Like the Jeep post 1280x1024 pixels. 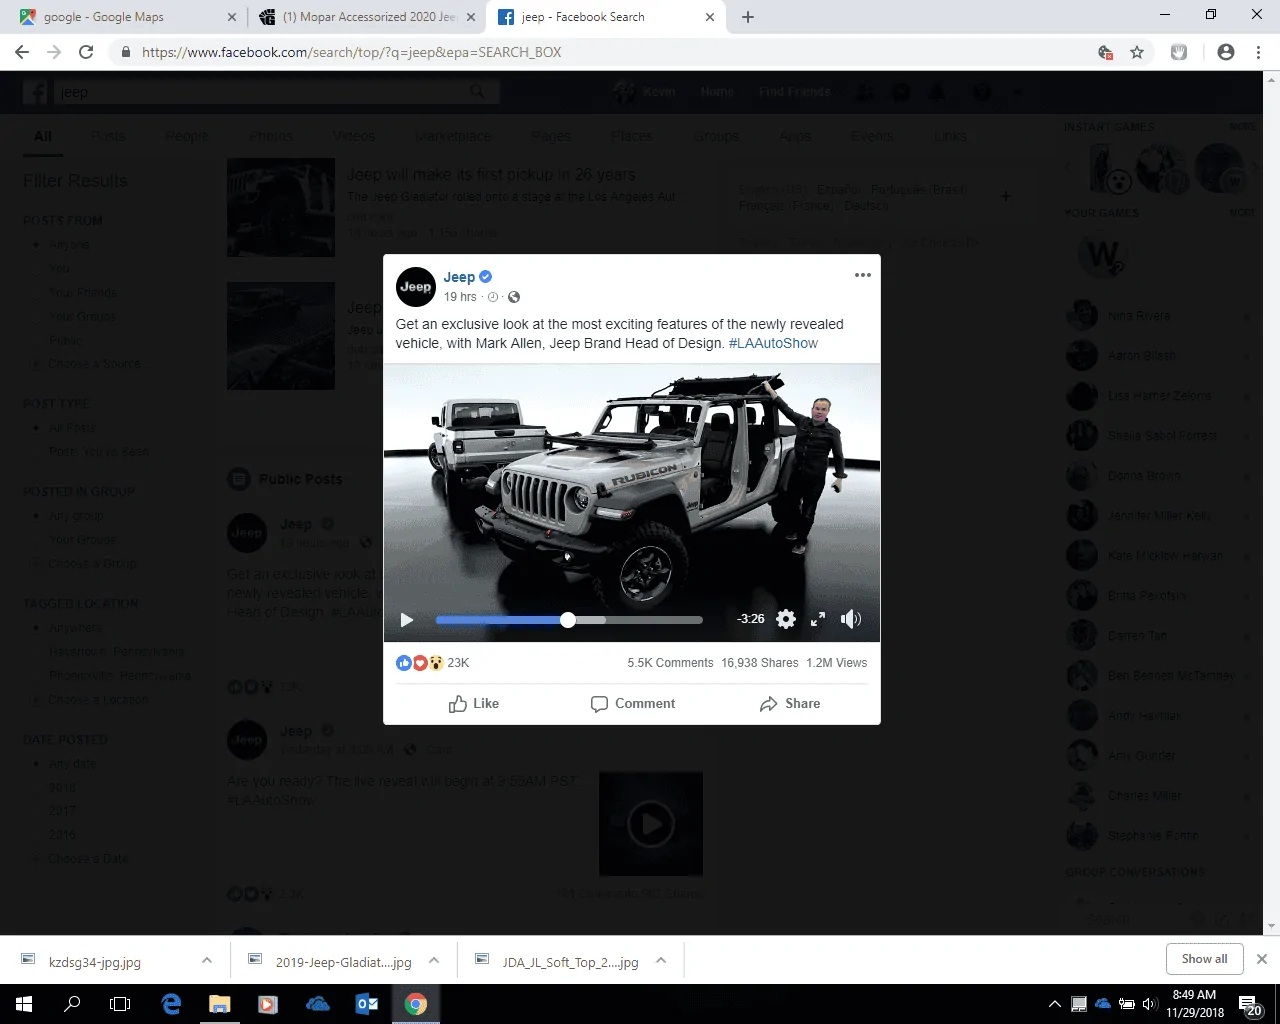click(474, 704)
